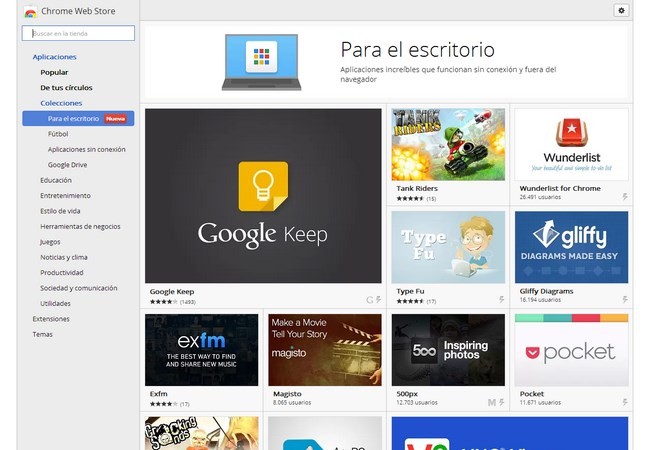Viewport: 650px width, 450px height.
Task: Select the Educación category
Action: click(56, 180)
